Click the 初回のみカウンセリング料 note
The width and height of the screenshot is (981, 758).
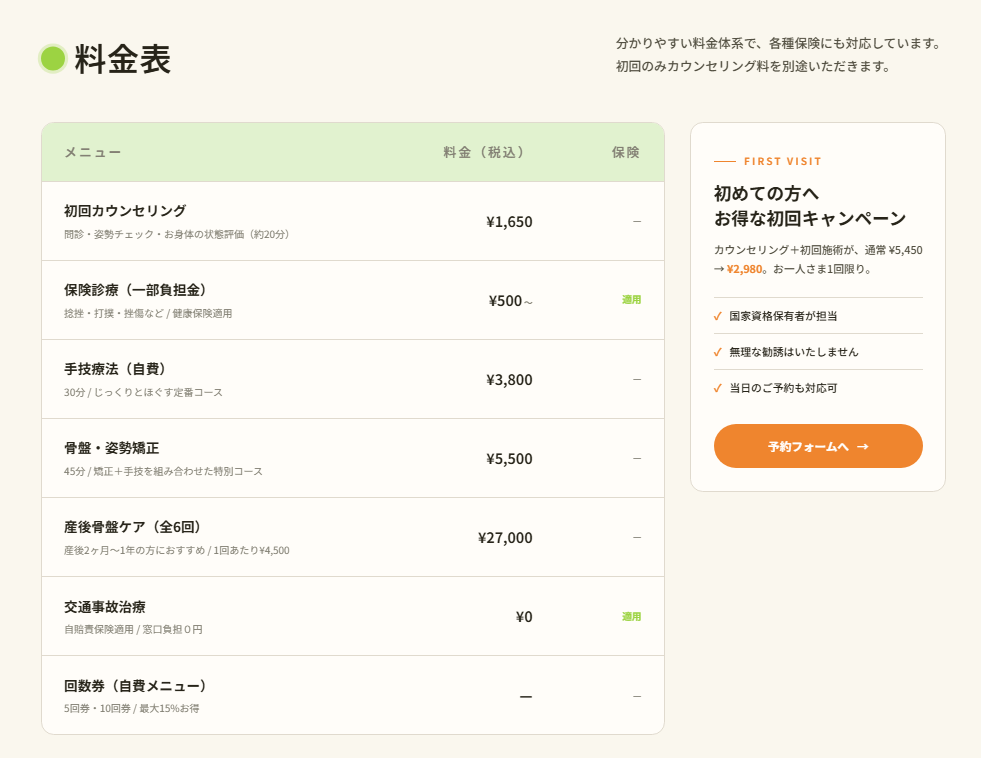tap(753, 66)
